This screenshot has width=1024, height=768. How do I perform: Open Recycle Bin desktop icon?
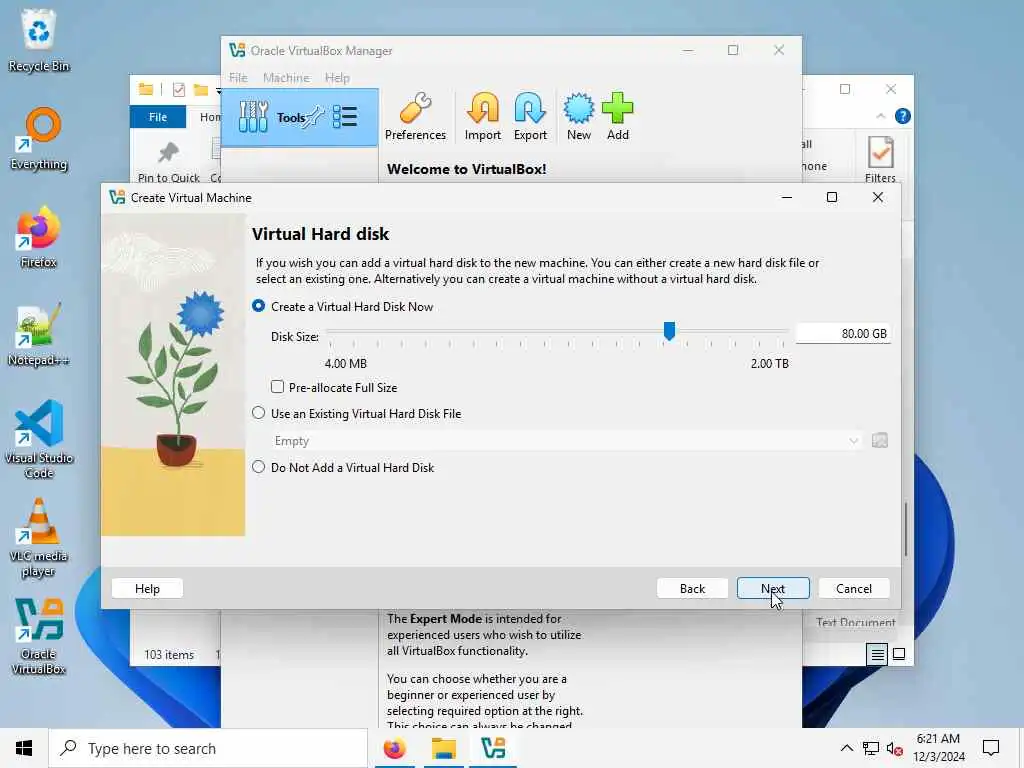coord(39,40)
